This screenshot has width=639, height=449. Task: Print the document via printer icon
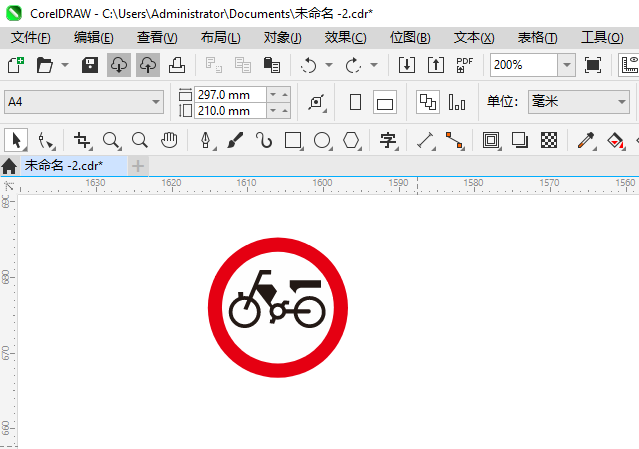tap(177, 65)
